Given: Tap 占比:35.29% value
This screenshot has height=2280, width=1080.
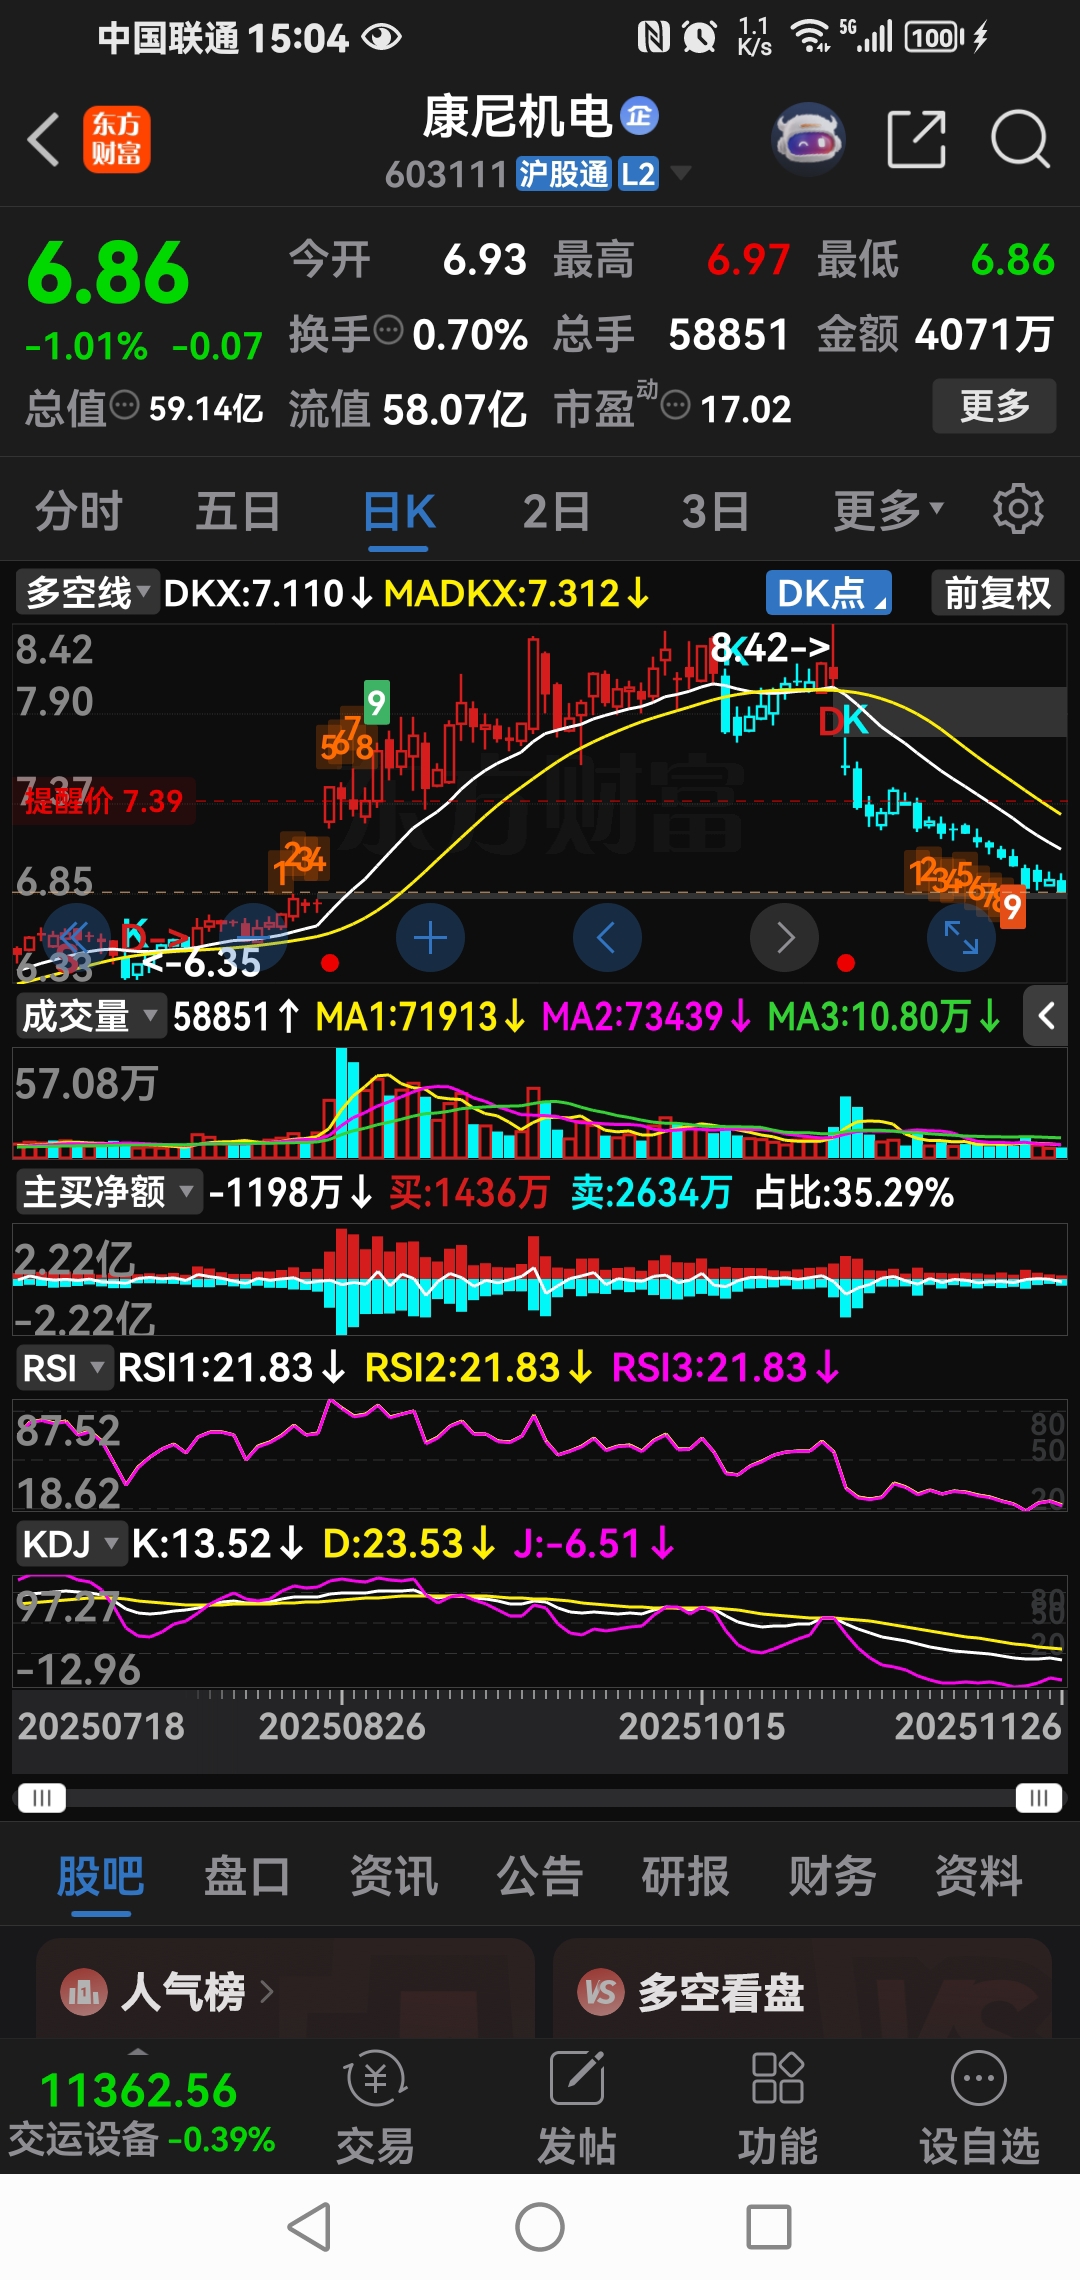Looking at the screenshot, I should click(854, 1192).
